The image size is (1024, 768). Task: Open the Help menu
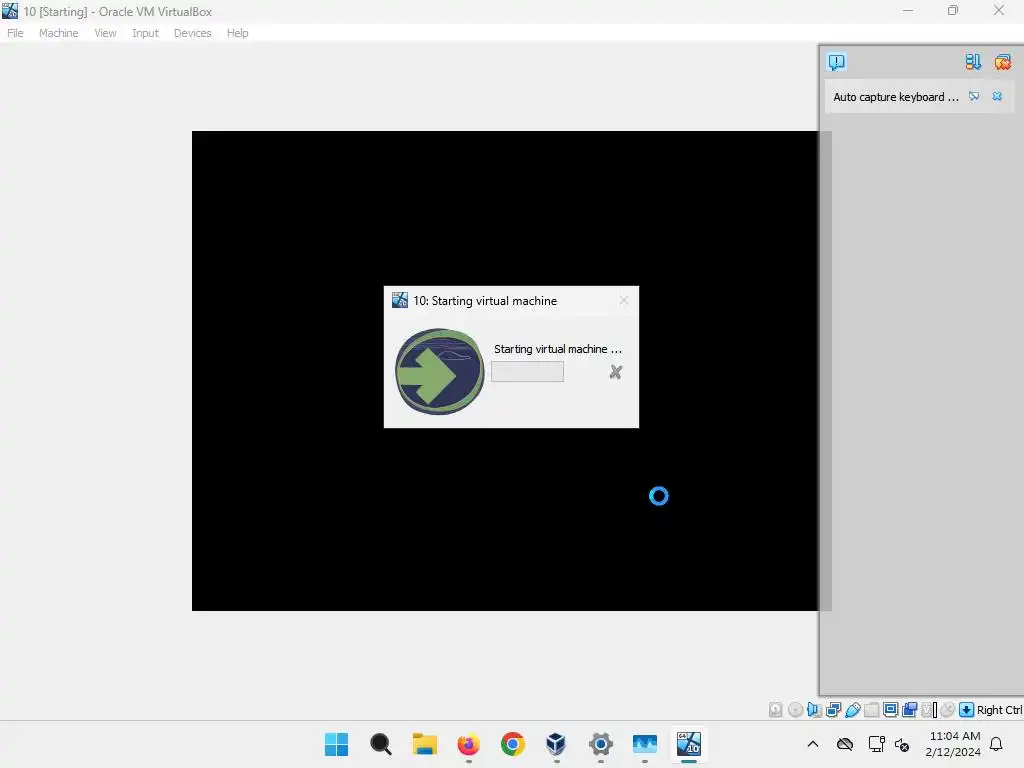237,33
